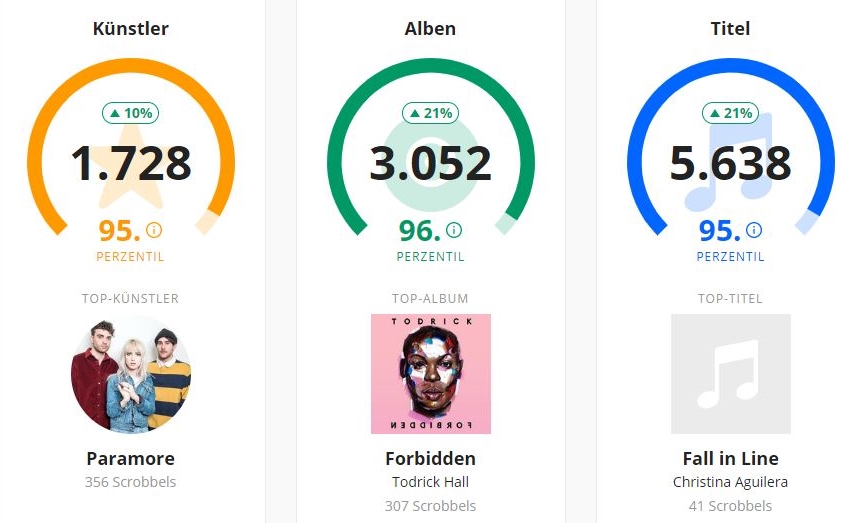Click the 21% increase badge under Alben
The width and height of the screenshot is (860, 523).
[x=431, y=113]
